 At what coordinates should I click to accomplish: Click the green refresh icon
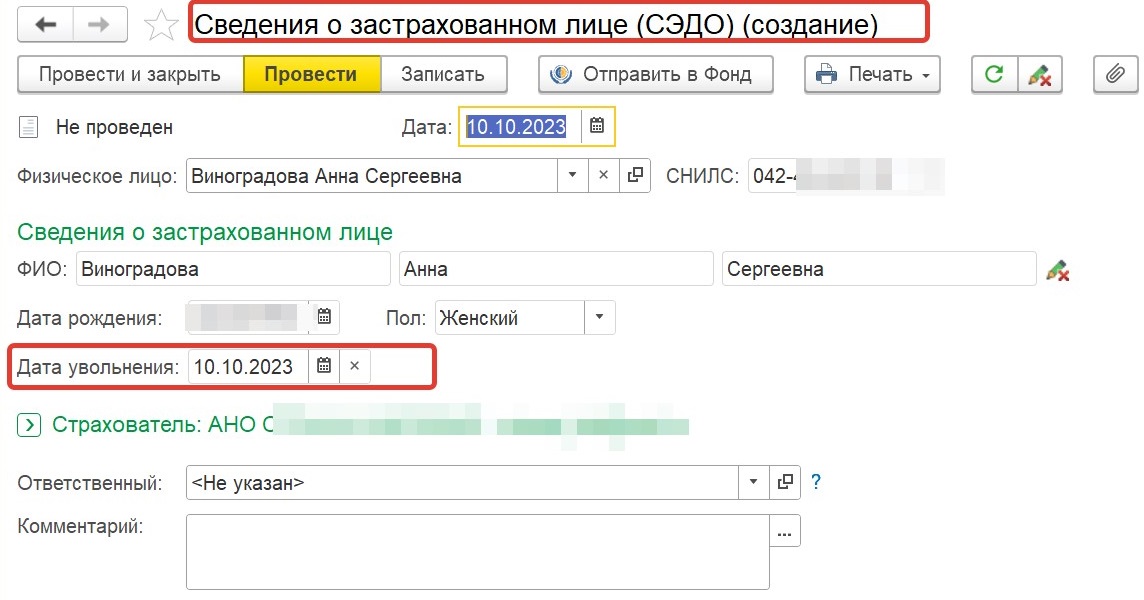point(994,74)
